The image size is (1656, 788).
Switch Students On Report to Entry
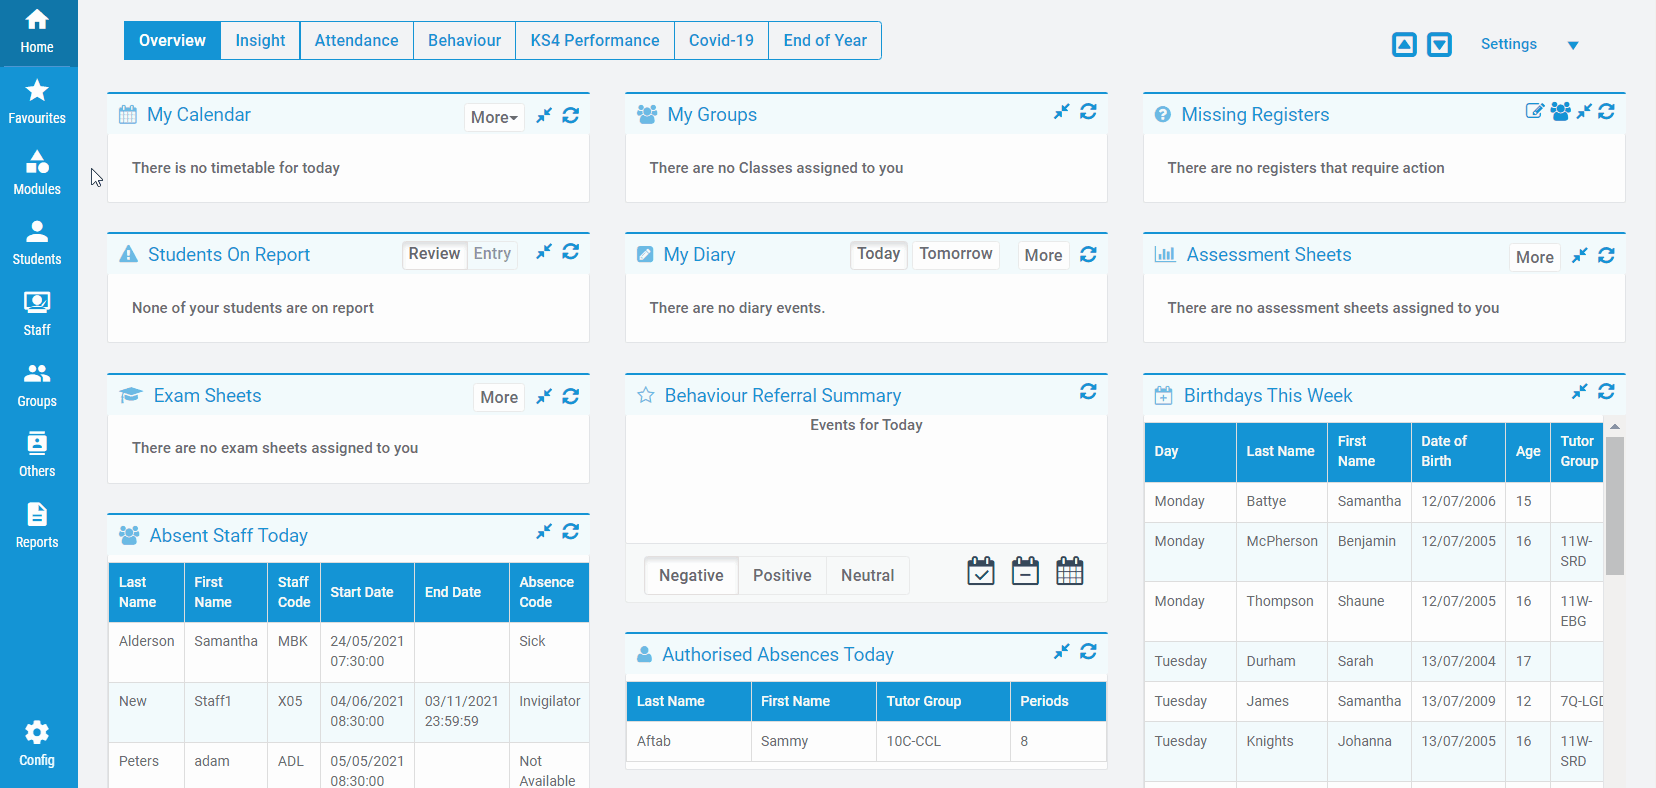(492, 254)
